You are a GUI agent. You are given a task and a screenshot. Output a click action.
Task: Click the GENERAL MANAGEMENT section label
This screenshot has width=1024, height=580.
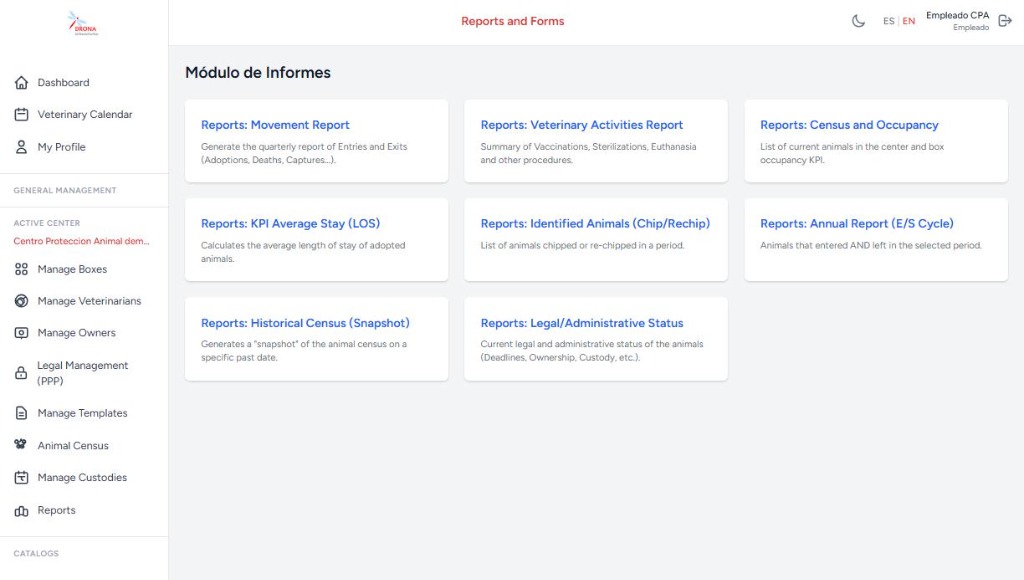(x=65, y=190)
